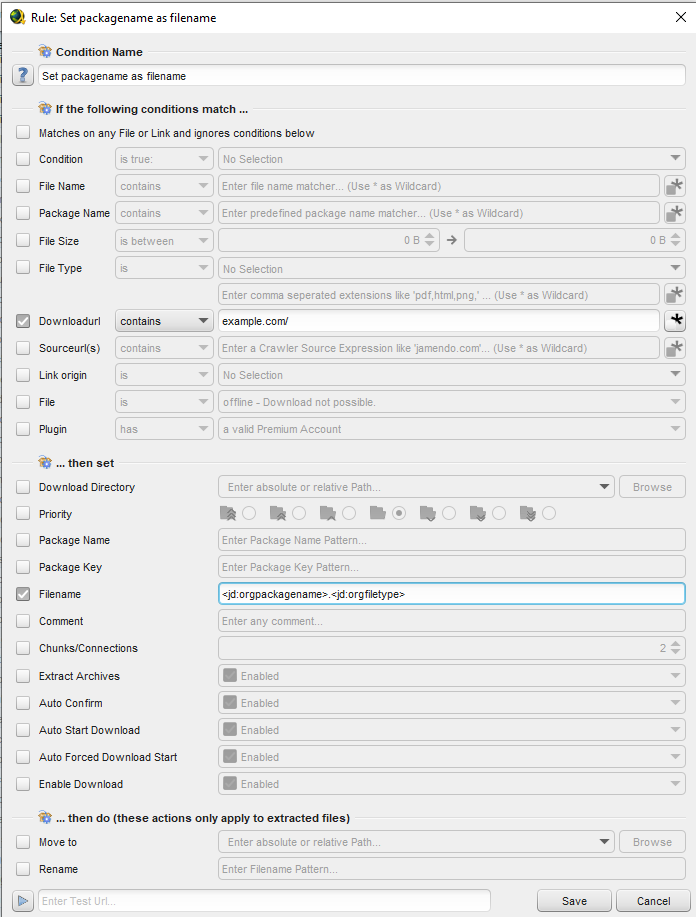Click the Cancel button
Image resolution: width=696 pixels, height=917 pixels.
tap(653, 901)
